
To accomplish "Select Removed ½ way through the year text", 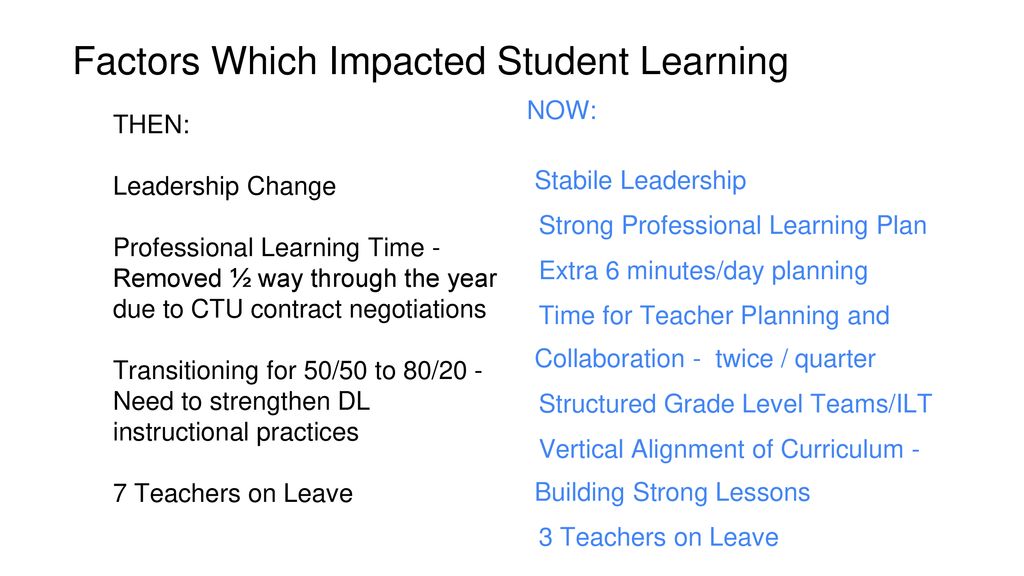I will click(305, 279).
